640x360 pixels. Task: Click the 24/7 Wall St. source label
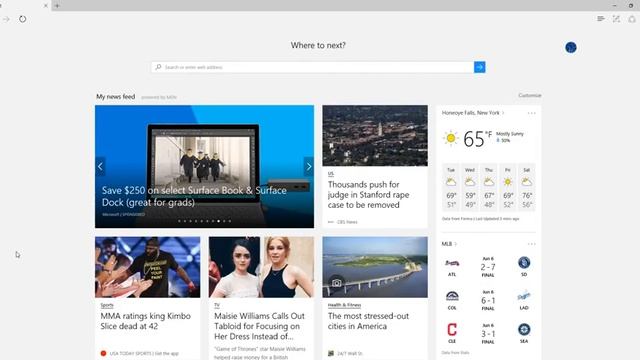350,353
